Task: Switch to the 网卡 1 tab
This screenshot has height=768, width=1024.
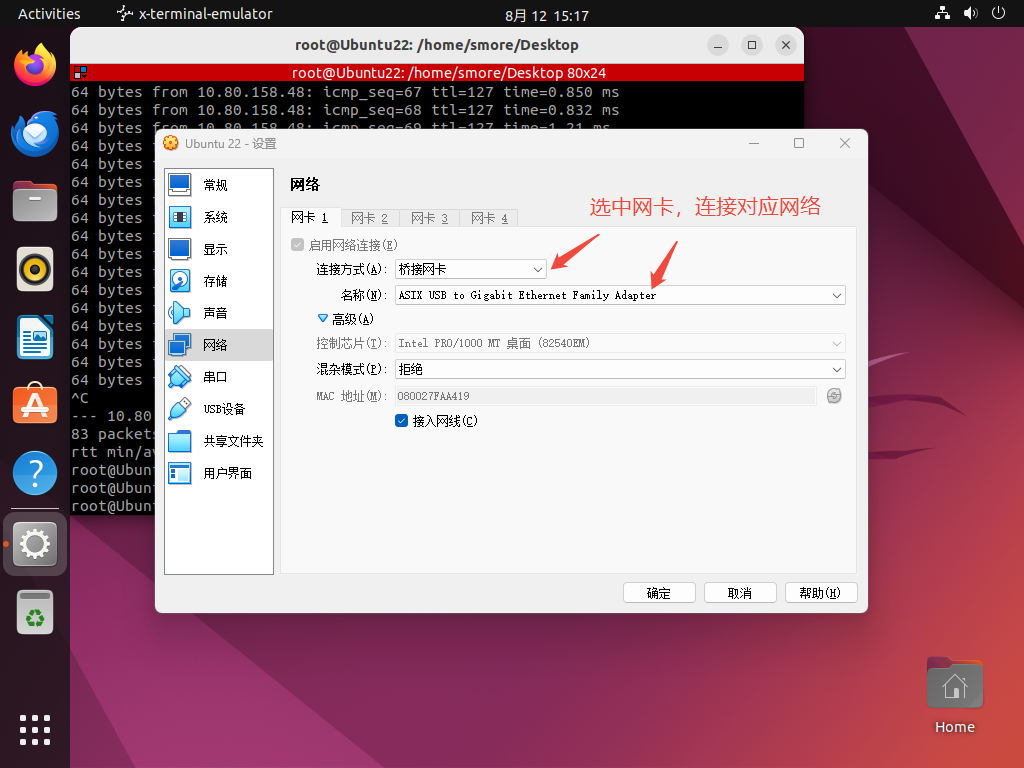Action: 310,217
